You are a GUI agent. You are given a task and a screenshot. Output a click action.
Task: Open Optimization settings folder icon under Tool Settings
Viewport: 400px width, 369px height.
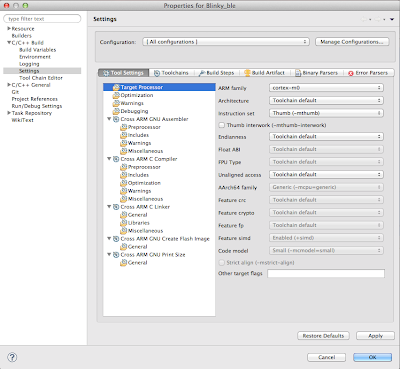116,95
